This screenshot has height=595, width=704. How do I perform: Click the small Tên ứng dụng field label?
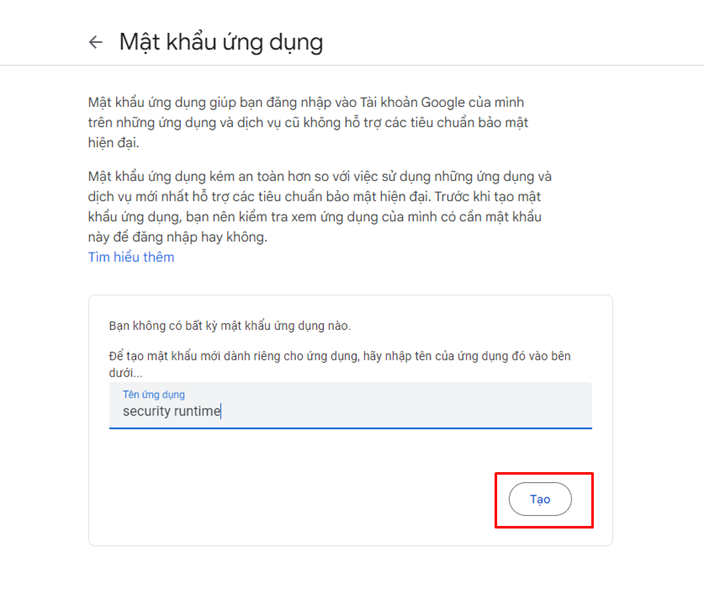pos(153,394)
